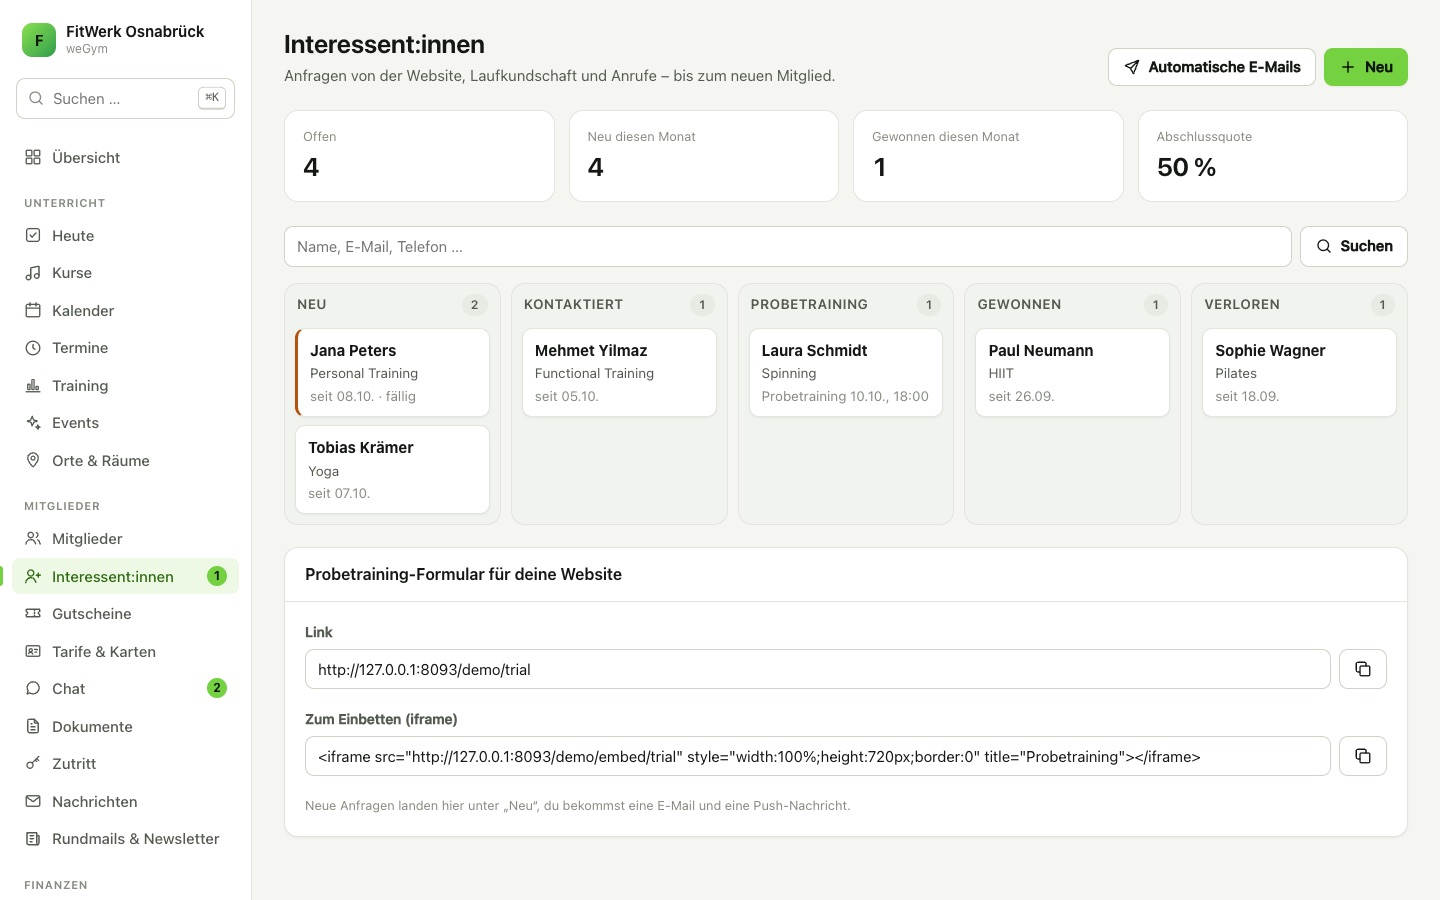The height and width of the screenshot is (900, 1440).
Task: Click the Dokumente file icon
Action: (x=33, y=726)
